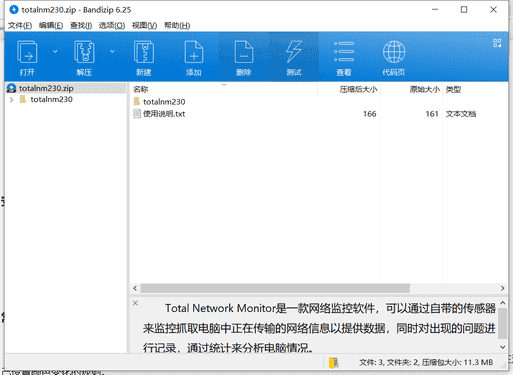Image resolution: width=513 pixels, height=375 pixels.
Task: Add files using the 添加 icon
Action: (194, 57)
